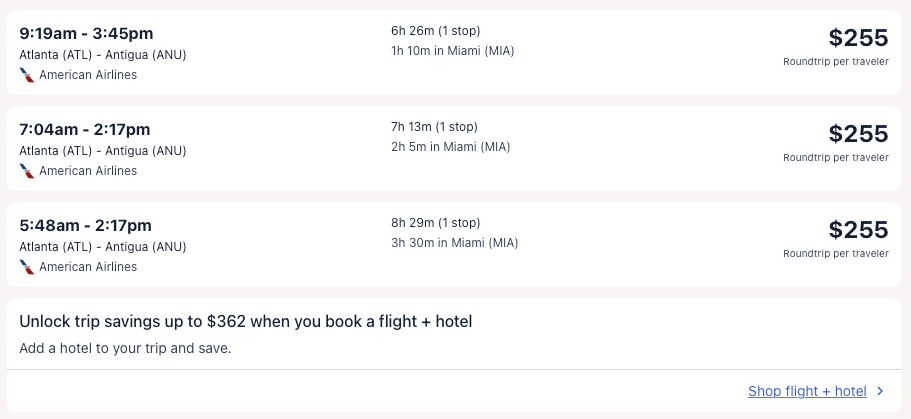911x419 pixels.
Task: Select the 5:48am - 2:17pm flight card
Action: pyautogui.click(x=600, y=266)
